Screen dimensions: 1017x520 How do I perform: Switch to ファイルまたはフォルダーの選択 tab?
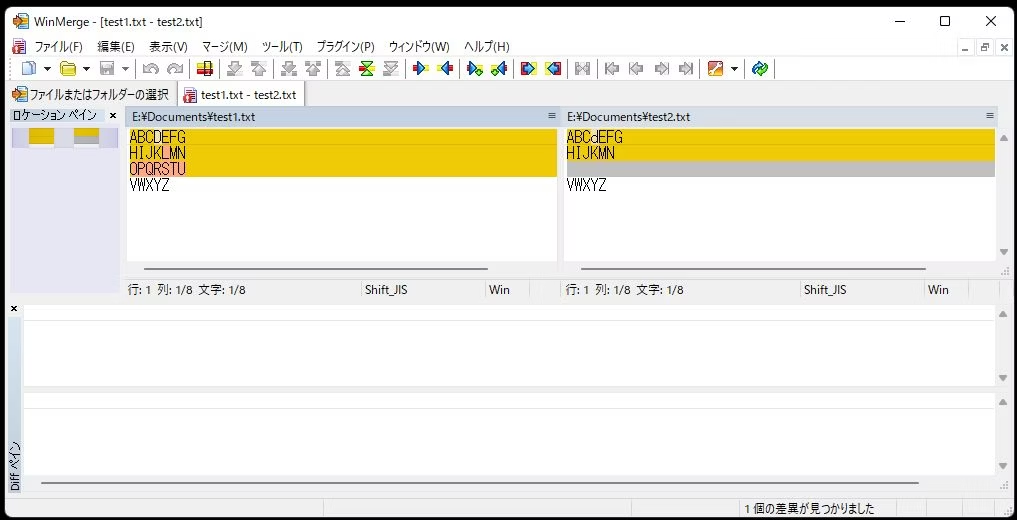[x=92, y=94]
